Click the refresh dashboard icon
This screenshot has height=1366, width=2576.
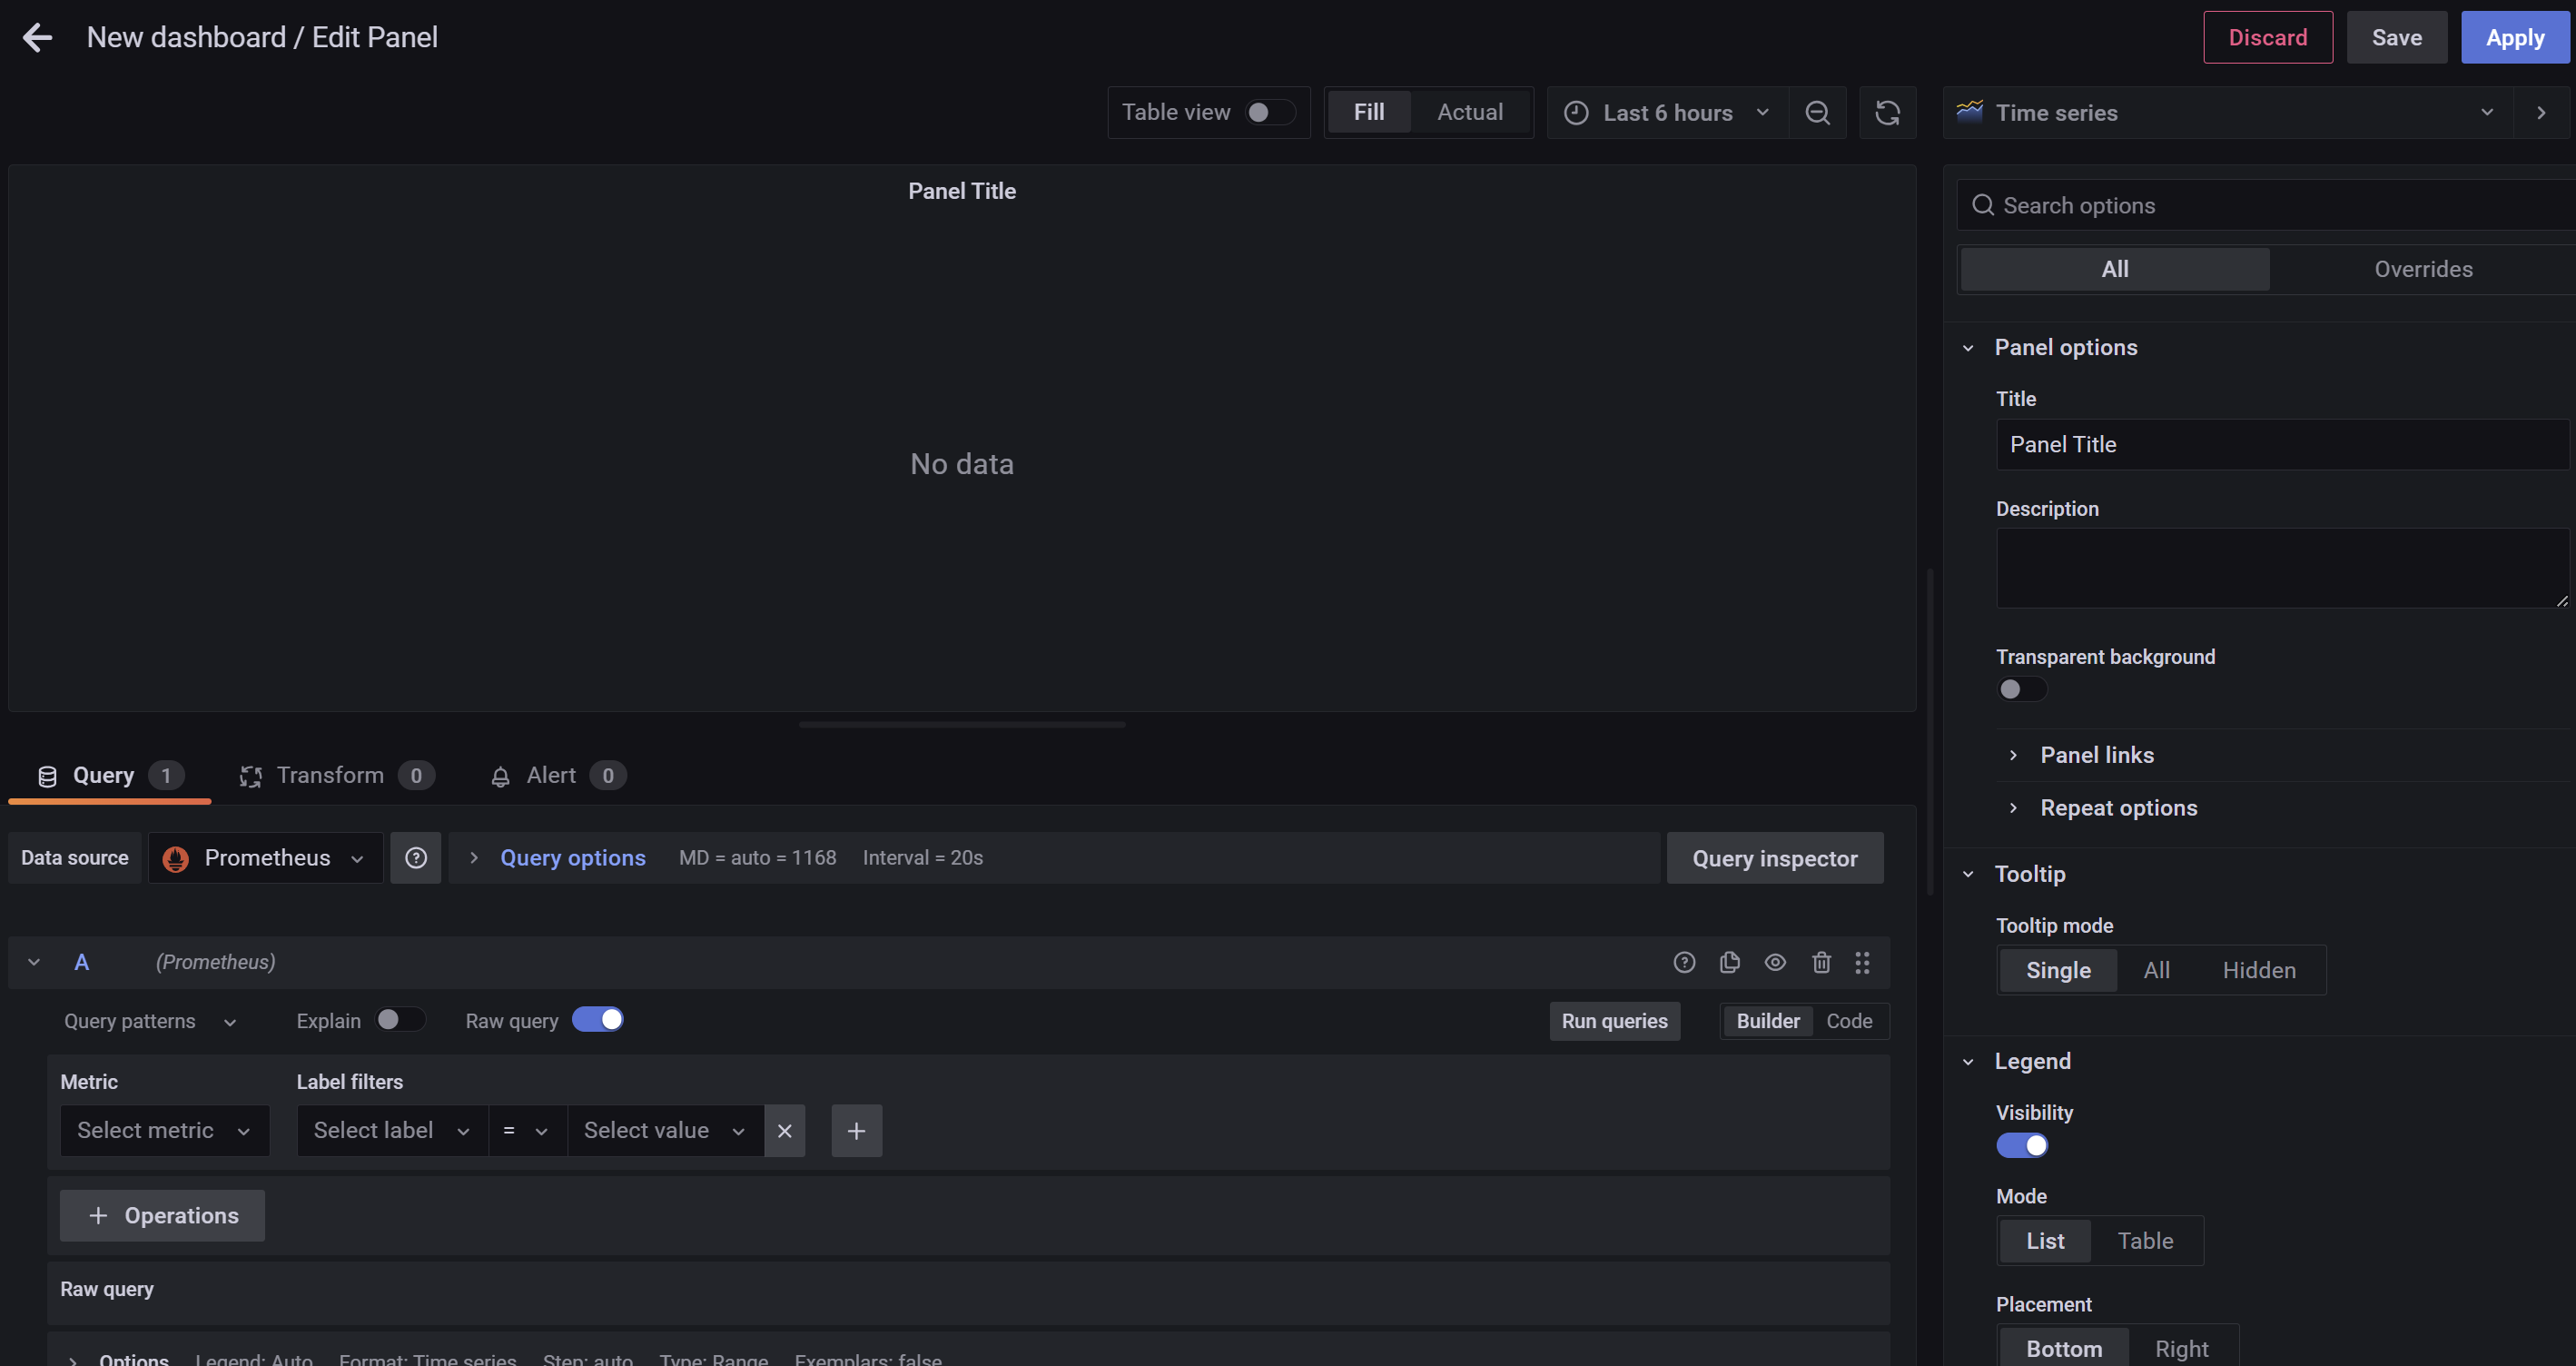coord(1887,113)
